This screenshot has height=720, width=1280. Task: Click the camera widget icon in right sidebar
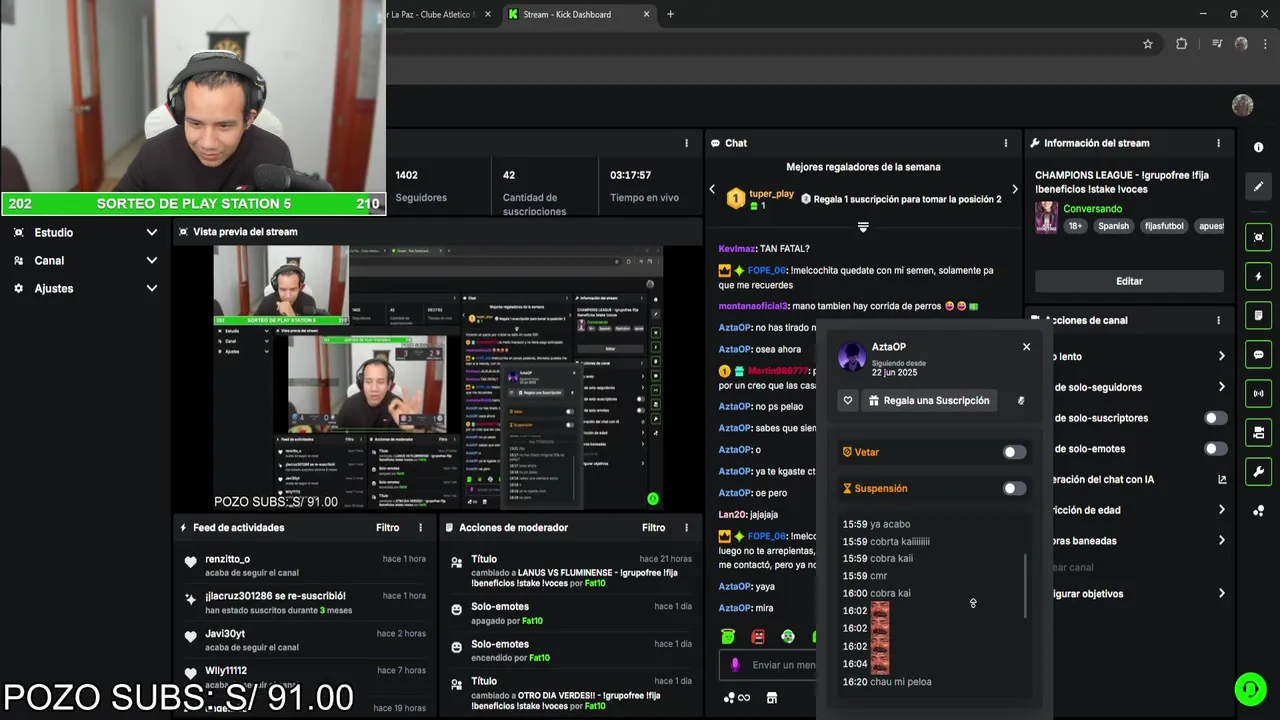click(1258, 432)
